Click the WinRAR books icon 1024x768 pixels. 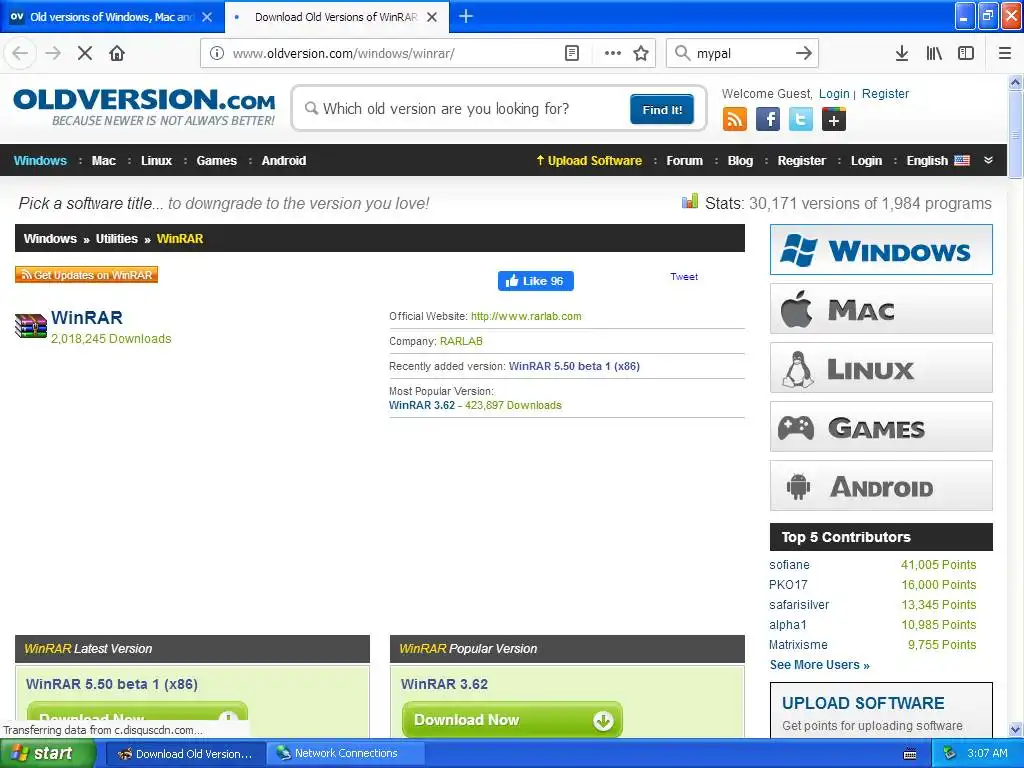[x=31, y=326]
